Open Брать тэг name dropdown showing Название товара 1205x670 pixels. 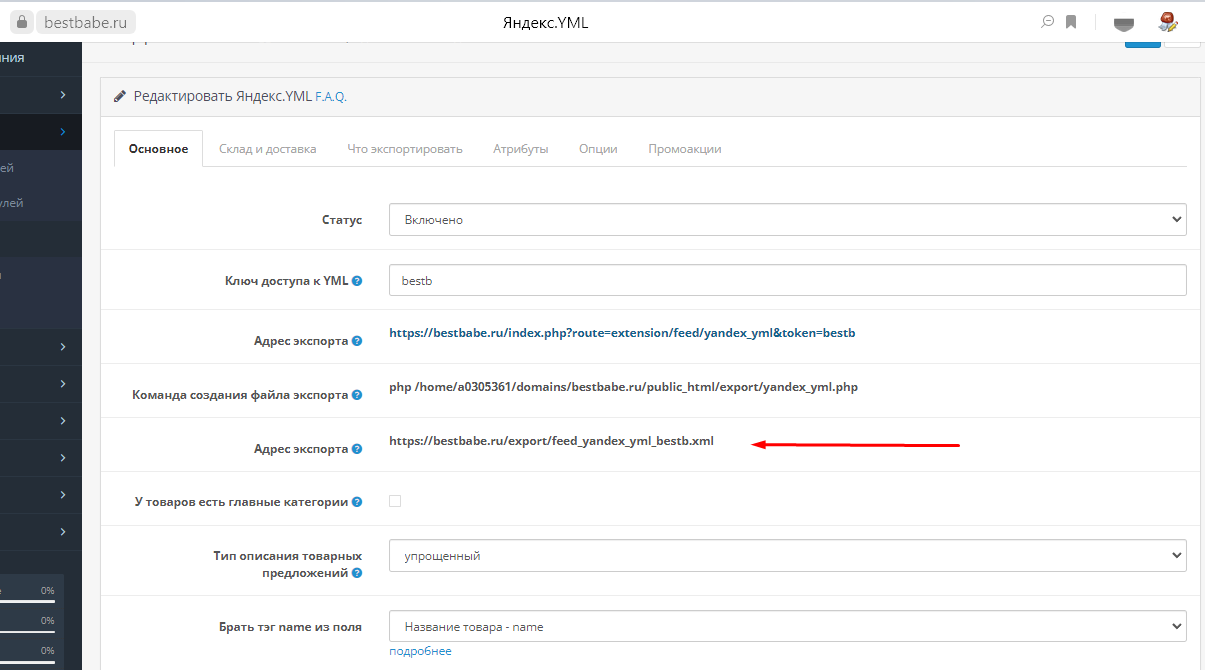pos(787,627)
